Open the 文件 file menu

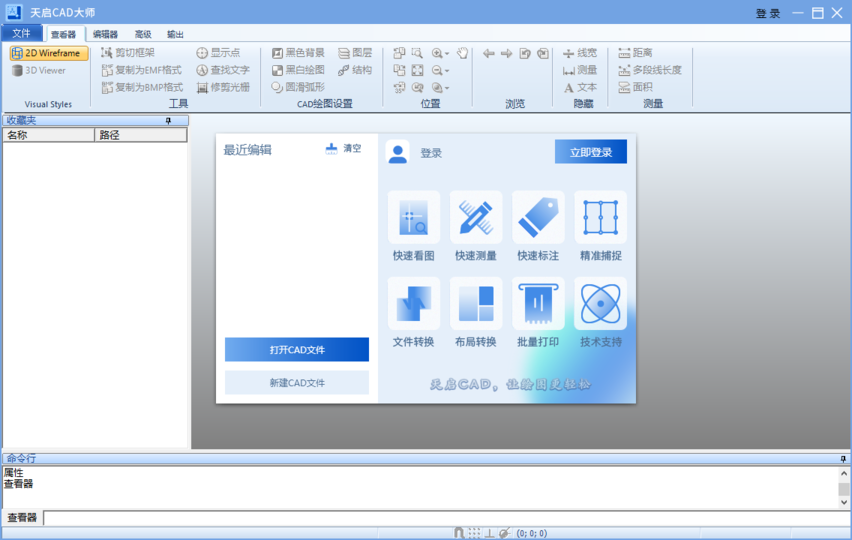(x=22, y=33)
